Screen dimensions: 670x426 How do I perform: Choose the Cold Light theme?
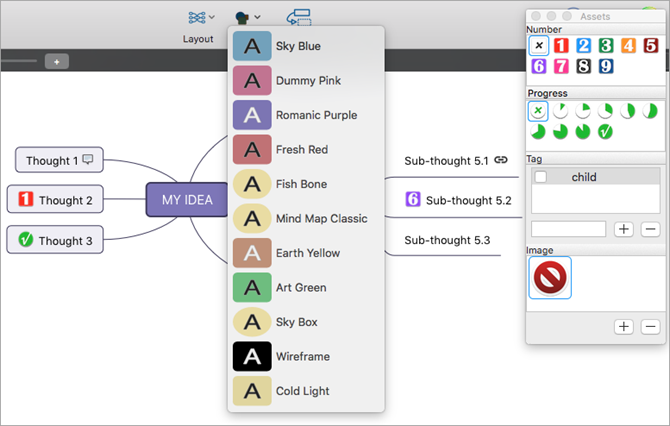(x=306, y=391)
